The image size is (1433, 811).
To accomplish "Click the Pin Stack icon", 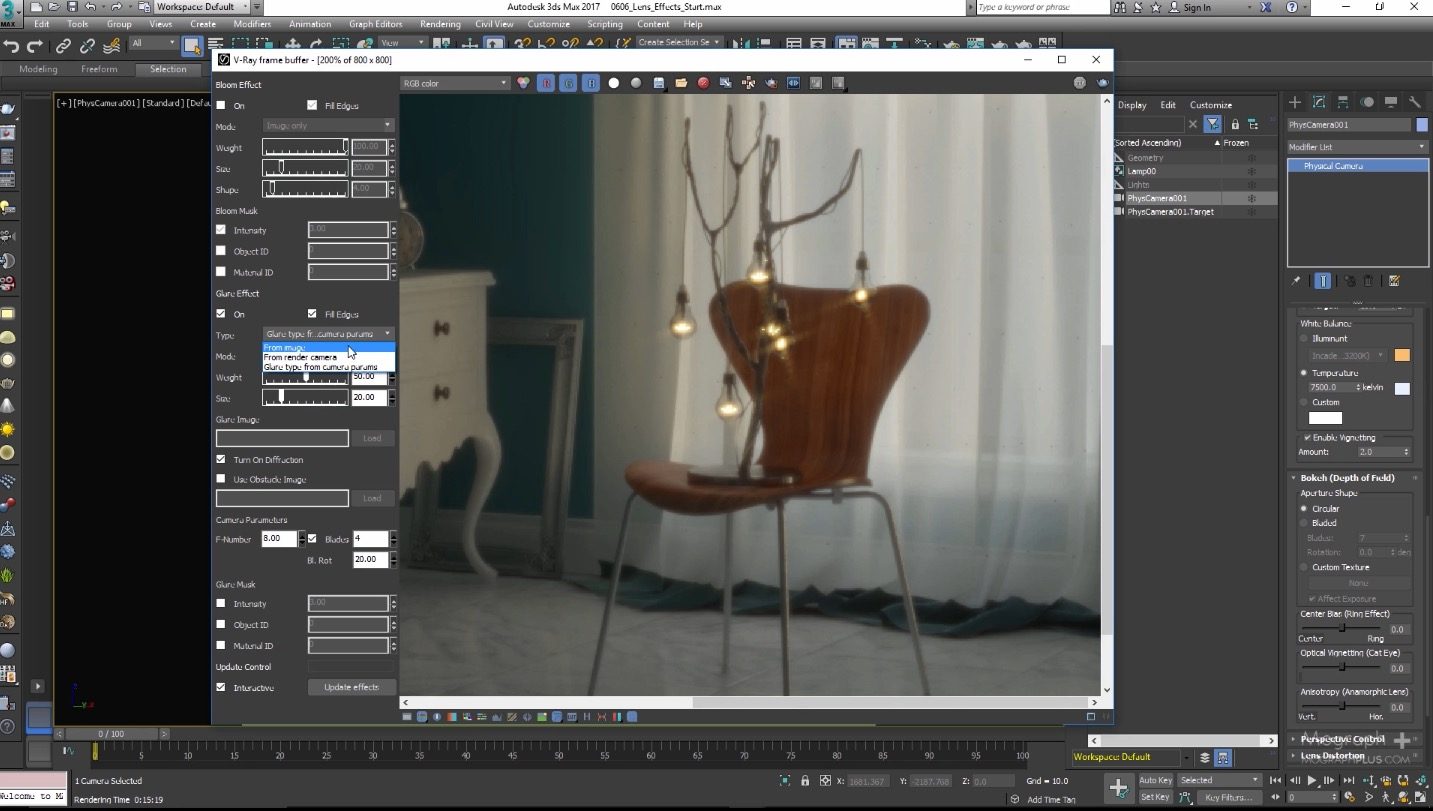I will 1297,281.
